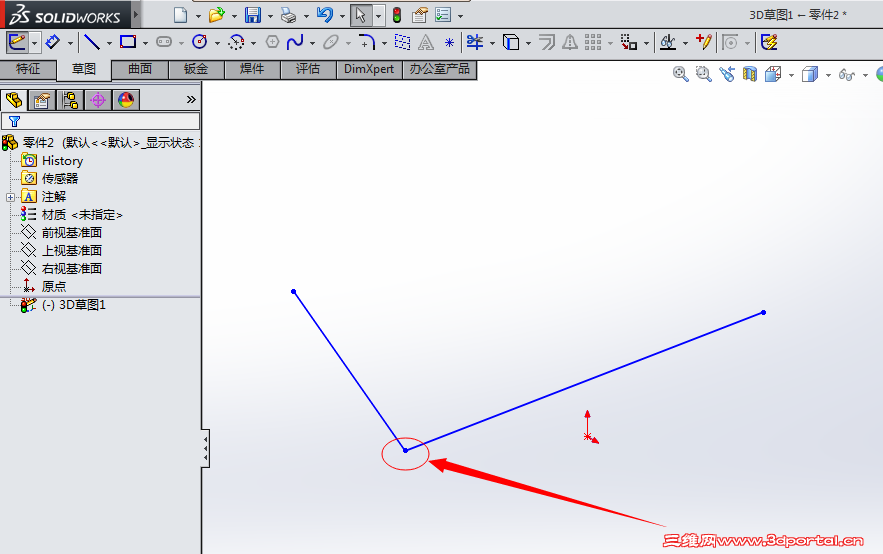Click the Zoom to Fit magnifier icon
Screen dimensions: 883x554
[x=681, y=74]
